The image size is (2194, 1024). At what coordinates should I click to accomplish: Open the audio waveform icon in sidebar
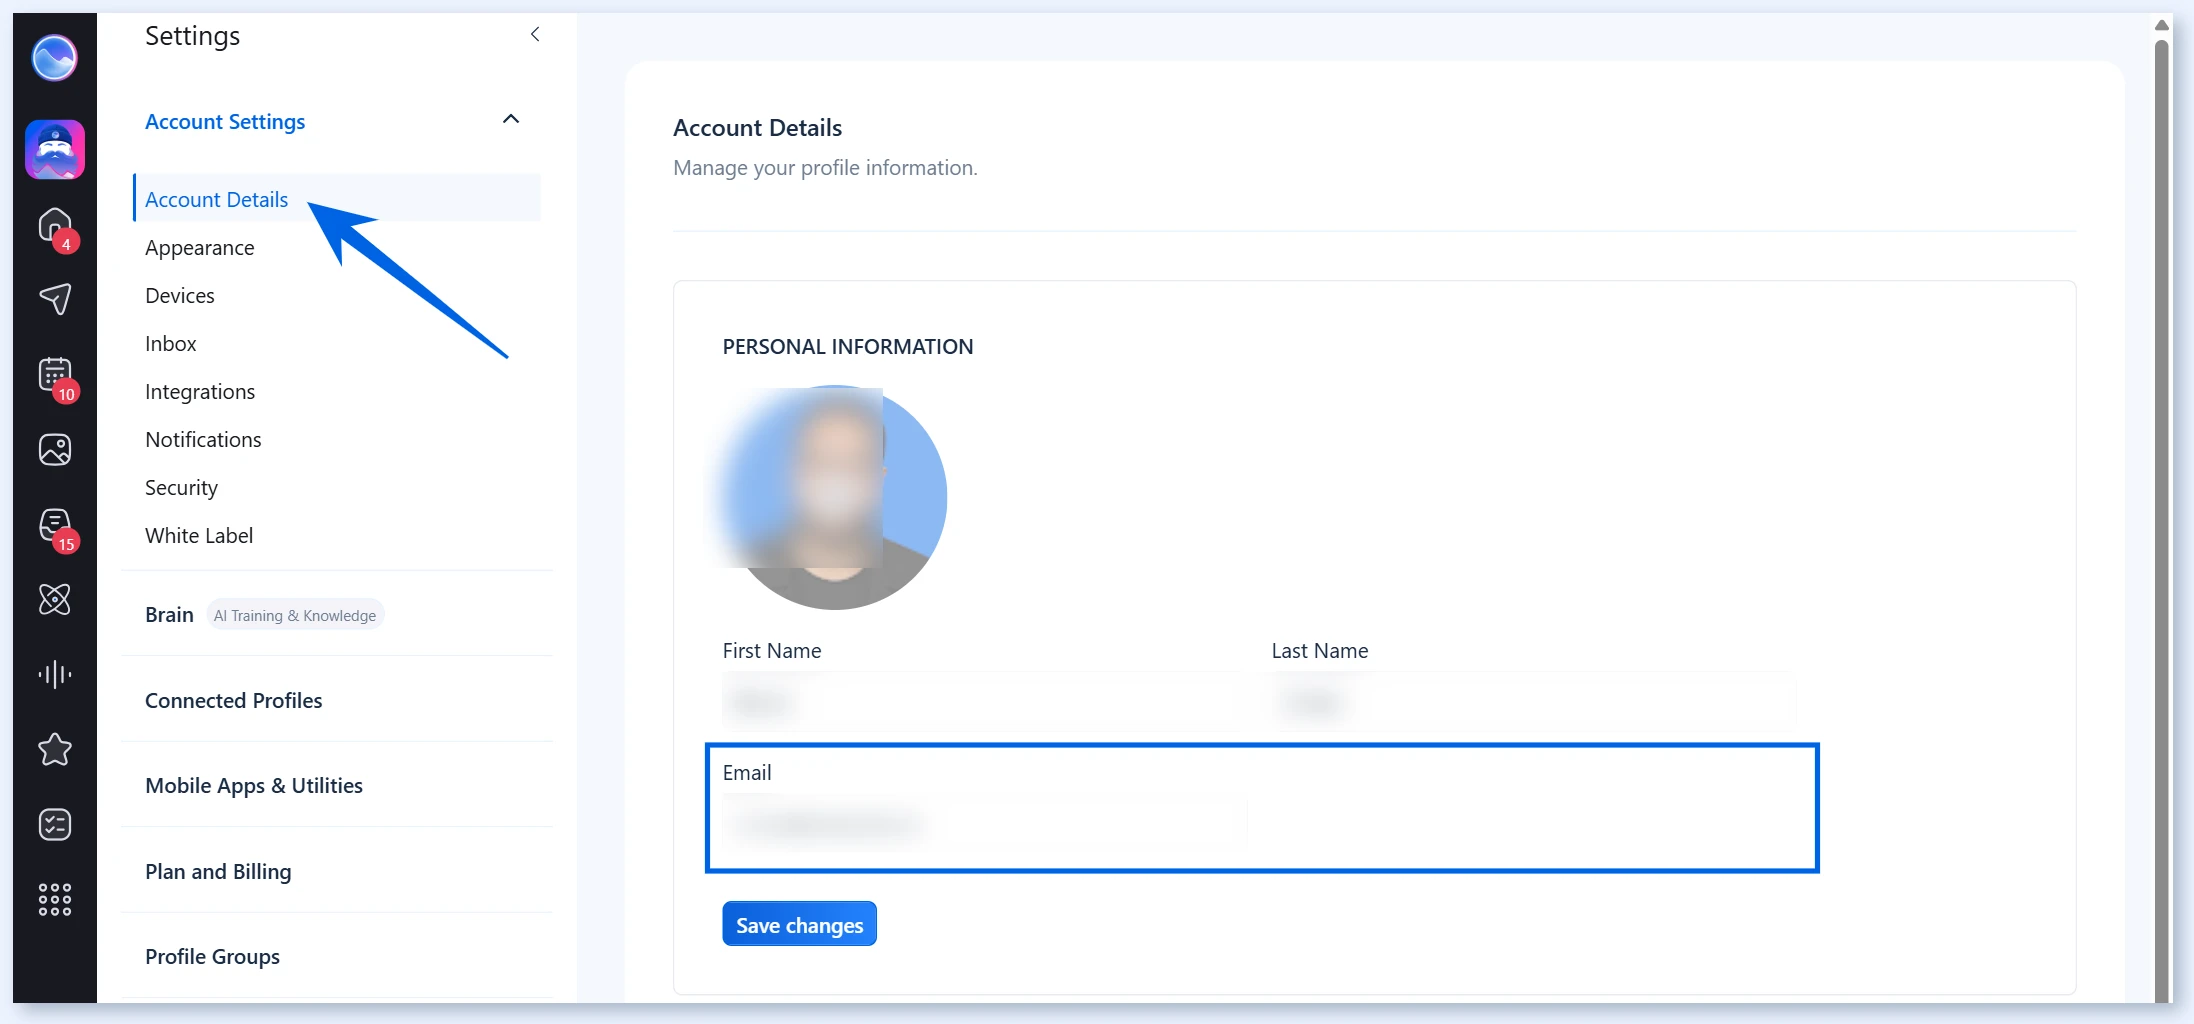point(55,674)
